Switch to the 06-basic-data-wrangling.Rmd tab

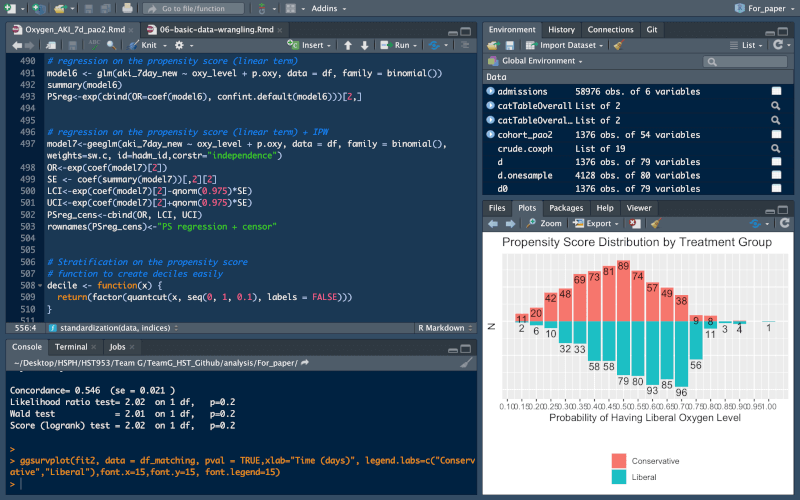coord(216,30)
